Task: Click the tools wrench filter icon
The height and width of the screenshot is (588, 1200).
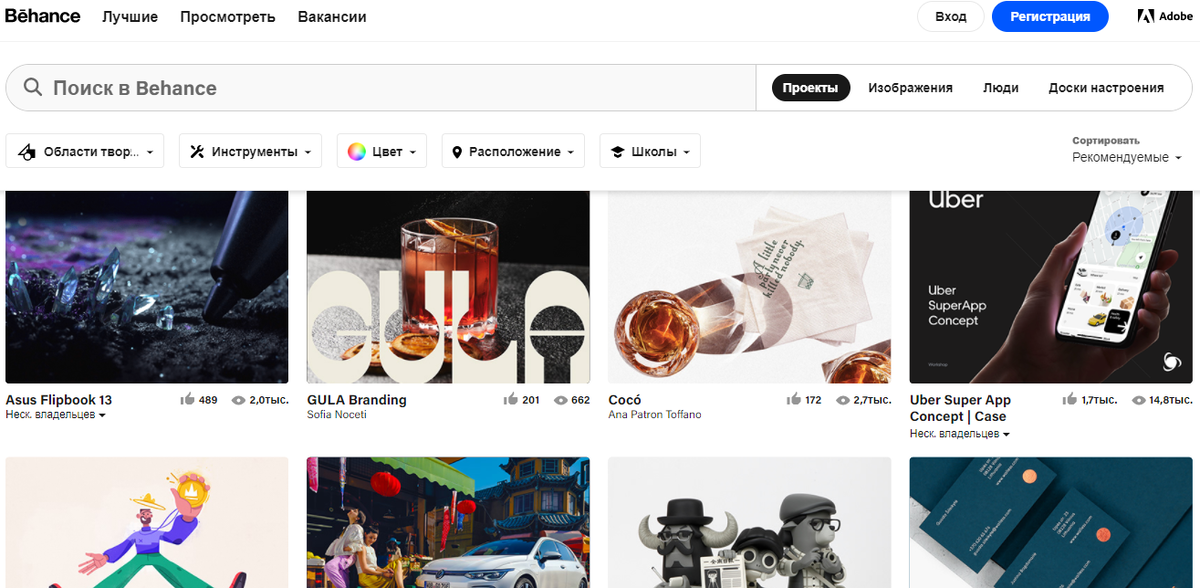Action: (197, 152)
